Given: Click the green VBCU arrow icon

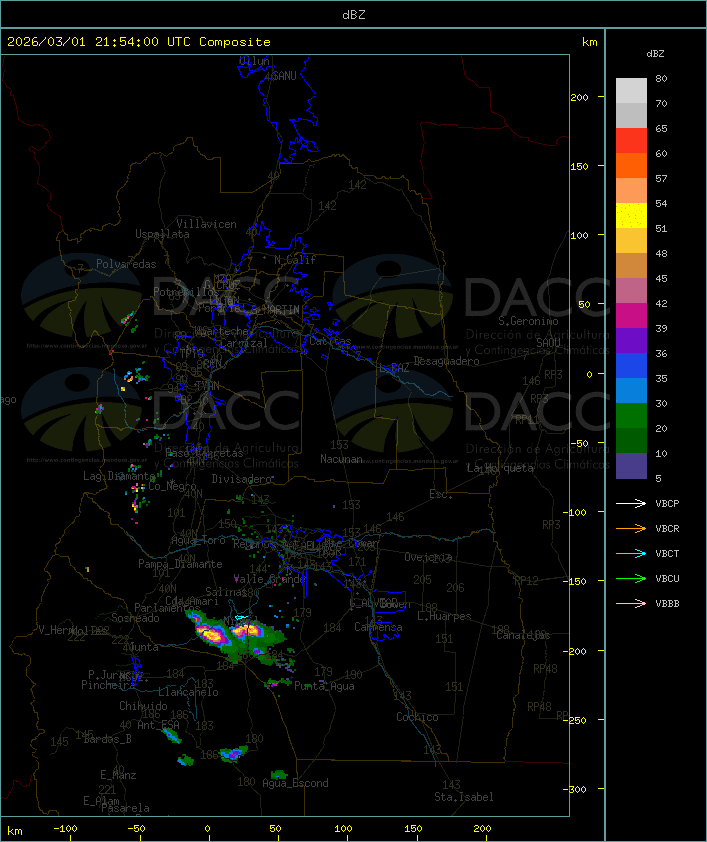Looking at the screenshot, I should (x=631, y=578).
